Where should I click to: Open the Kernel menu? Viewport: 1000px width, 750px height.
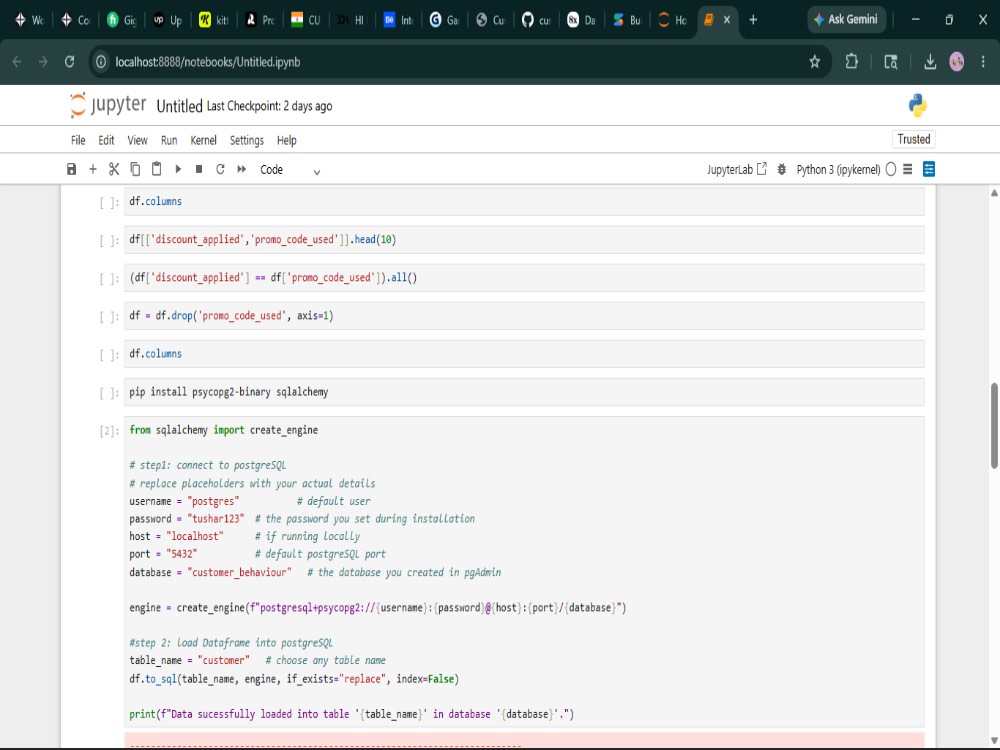[x=203, y=140]
